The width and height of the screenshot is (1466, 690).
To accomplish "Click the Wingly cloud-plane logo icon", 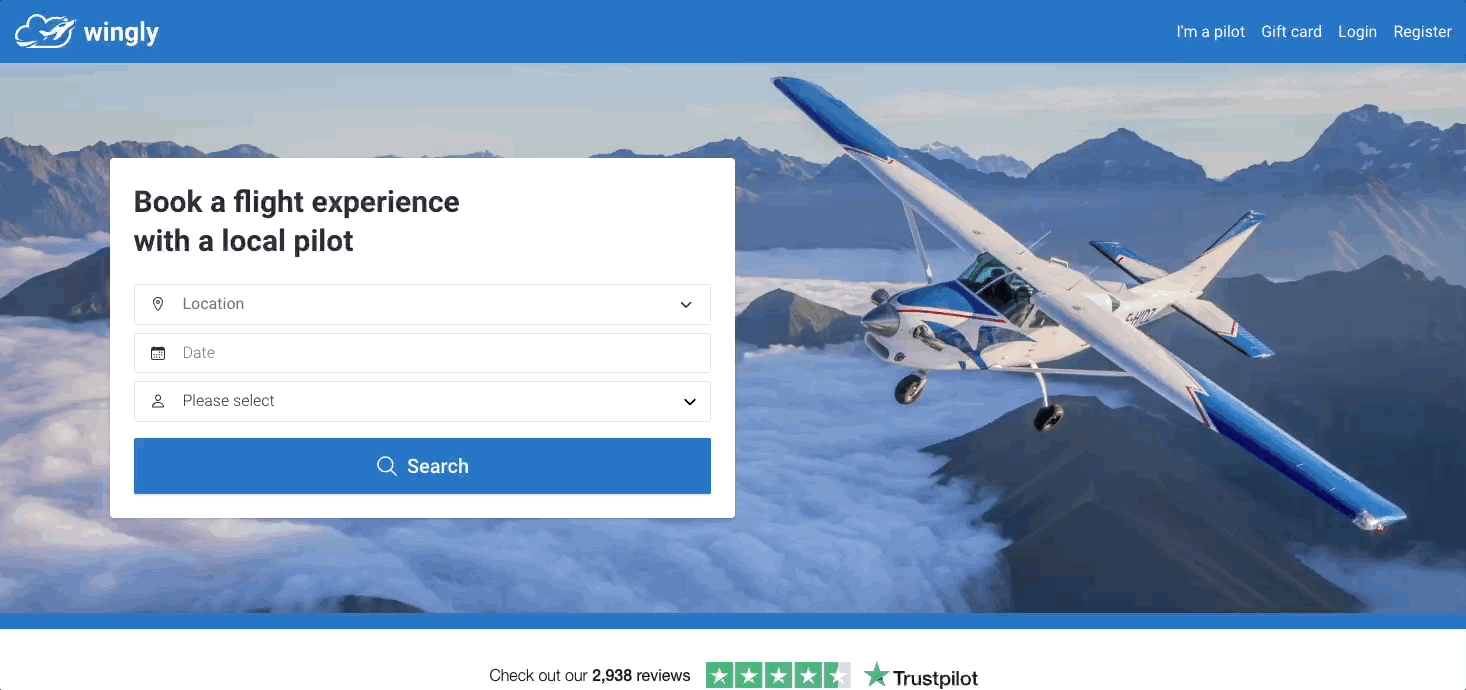I will point(44,31).
